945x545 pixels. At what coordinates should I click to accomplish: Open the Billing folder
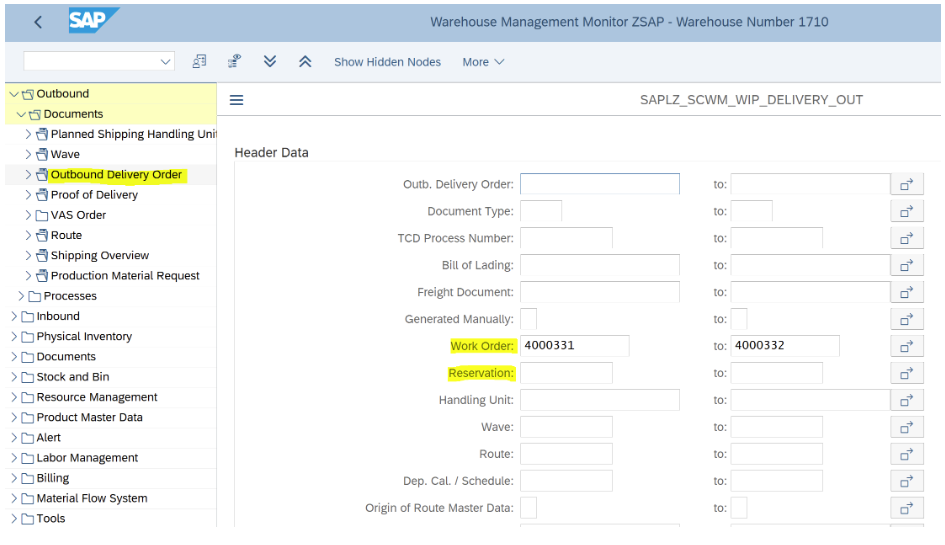coord(52,478)
